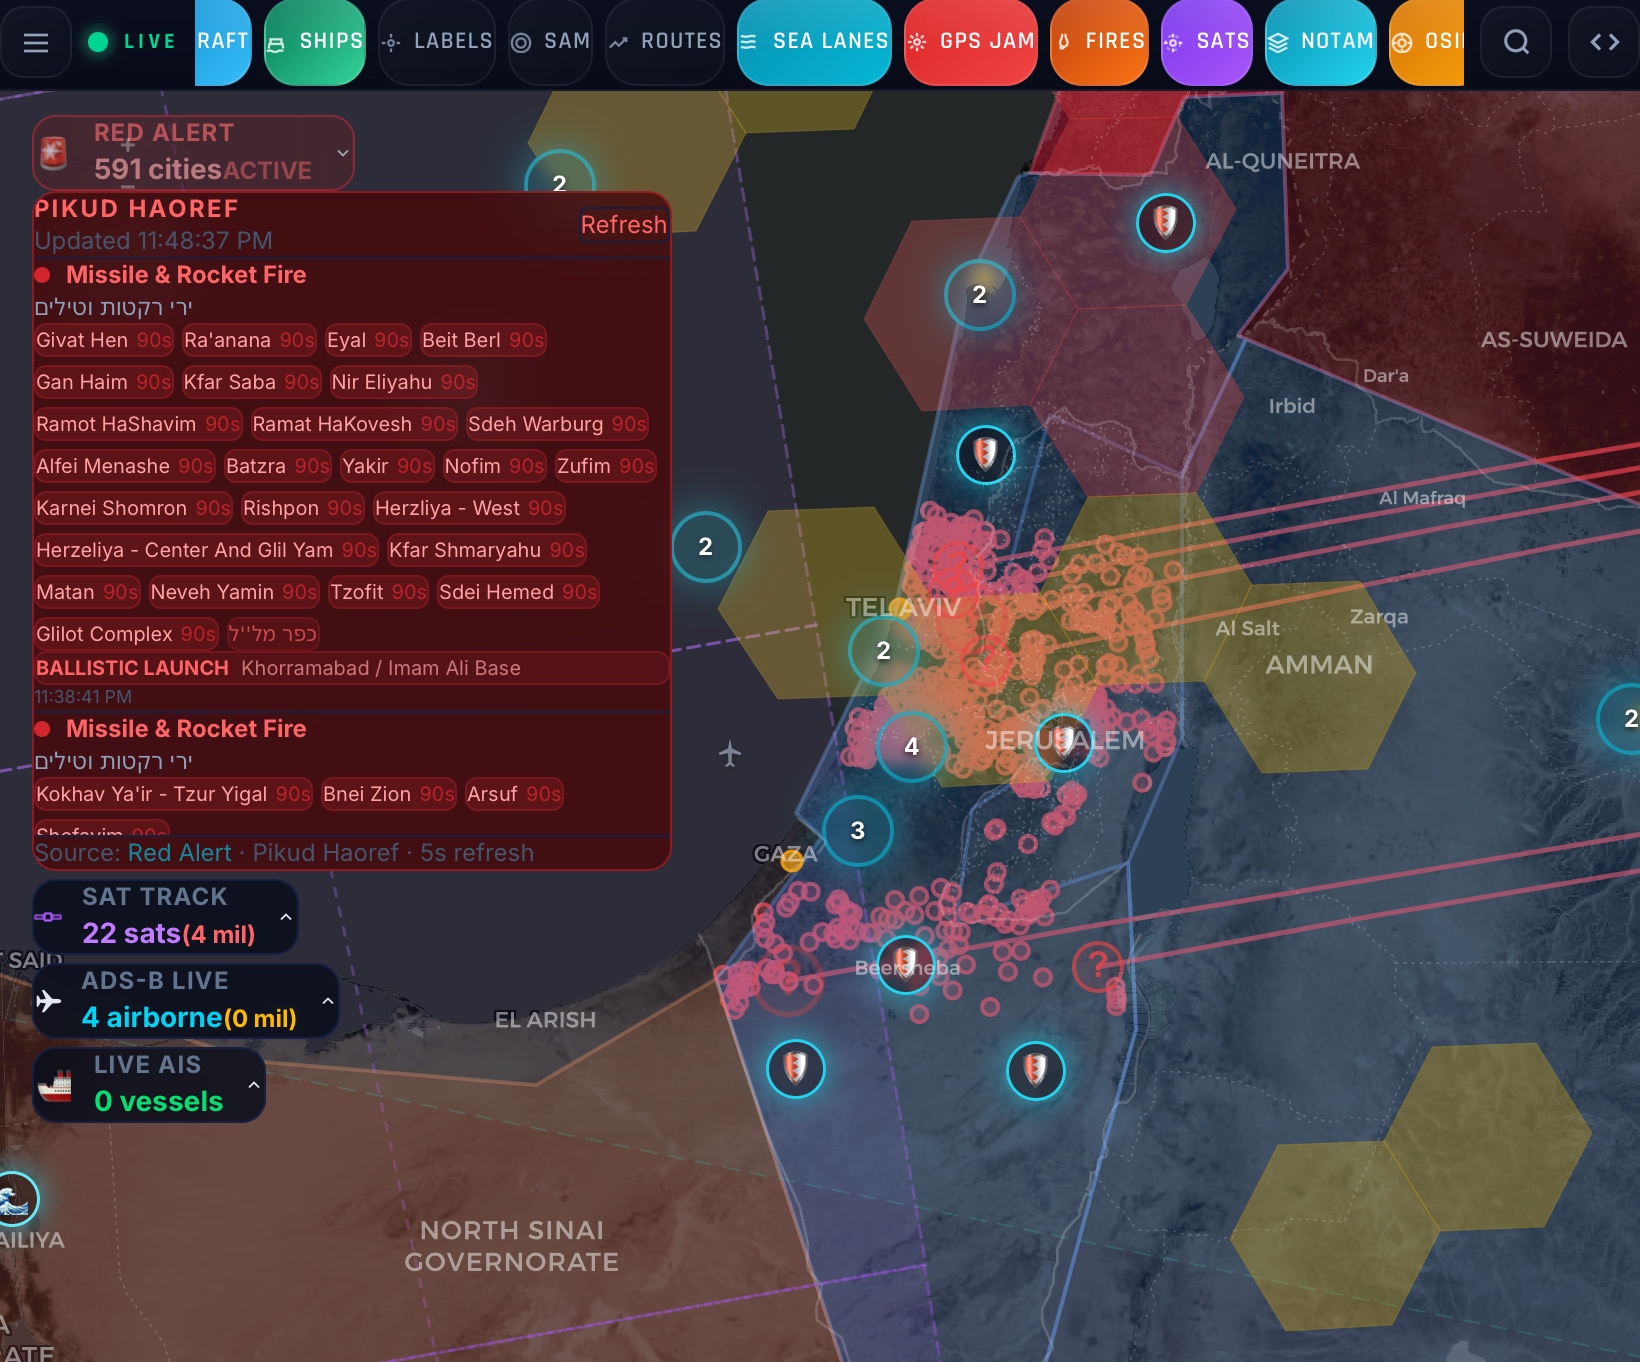
Task: Expand the ADS-B LIVE panel
Action: tap(327, 1001)
